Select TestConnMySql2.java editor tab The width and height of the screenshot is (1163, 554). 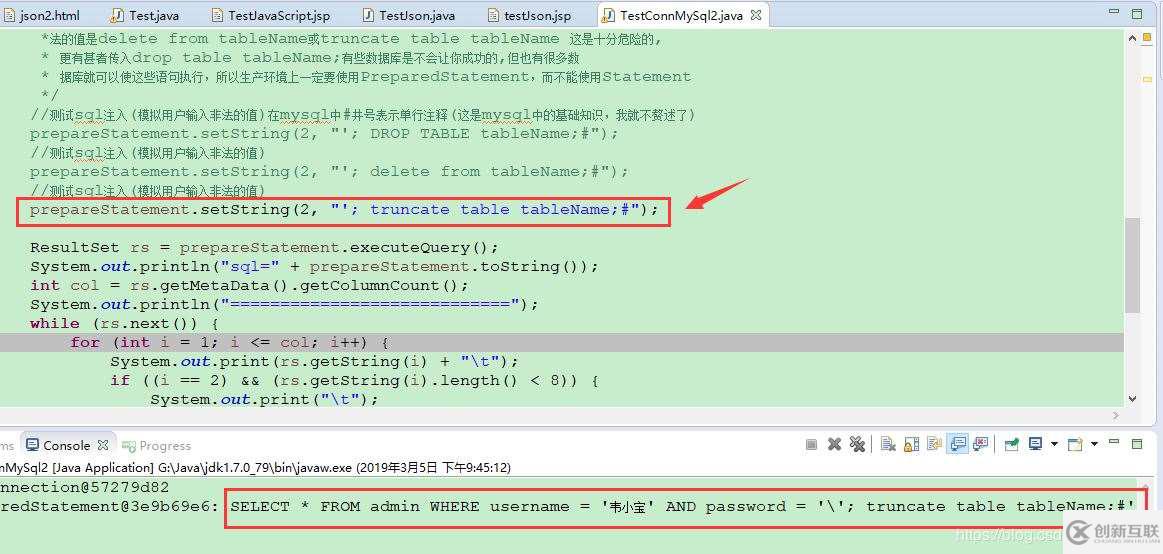pyautogui.click(x=681, y=15)
